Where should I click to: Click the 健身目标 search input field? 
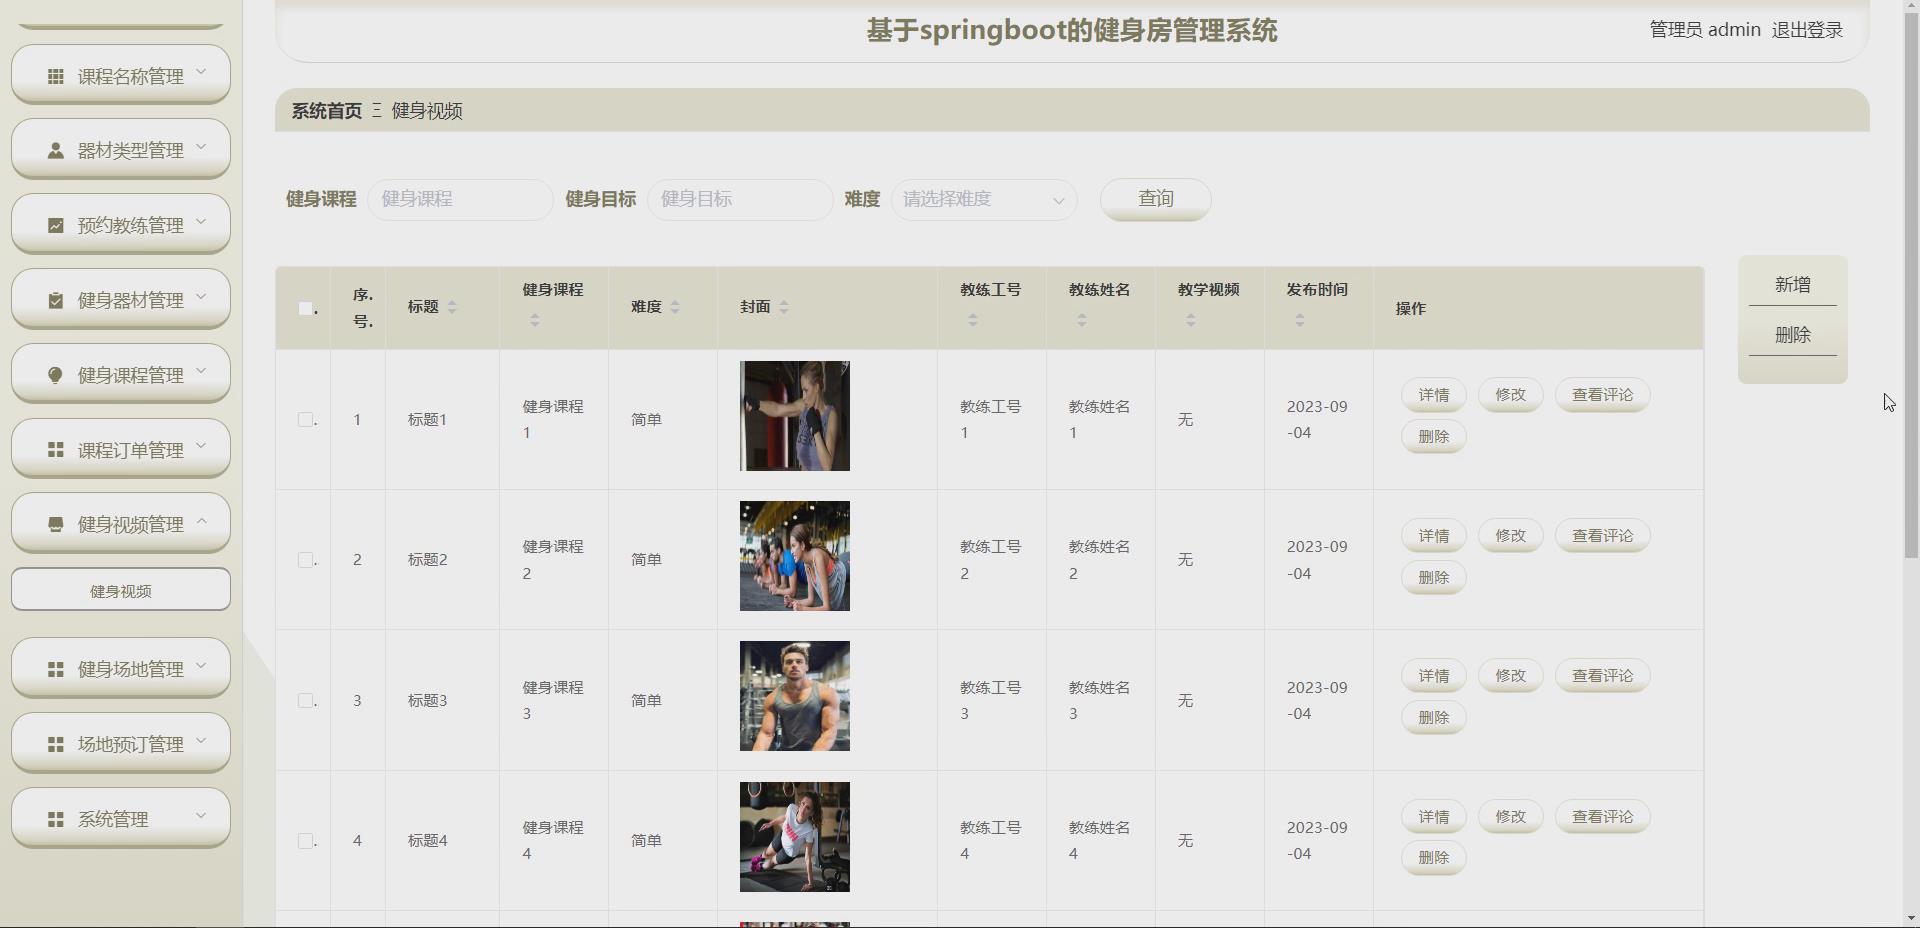point(740,199)
